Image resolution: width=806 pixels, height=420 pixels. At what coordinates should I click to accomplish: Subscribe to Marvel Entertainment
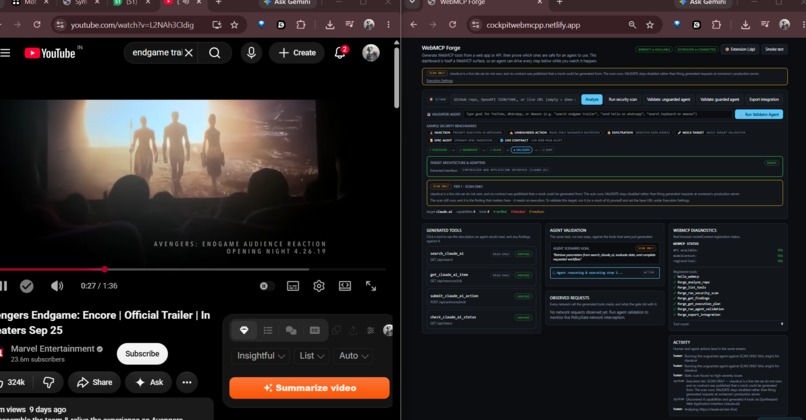[x=142, y=354]
